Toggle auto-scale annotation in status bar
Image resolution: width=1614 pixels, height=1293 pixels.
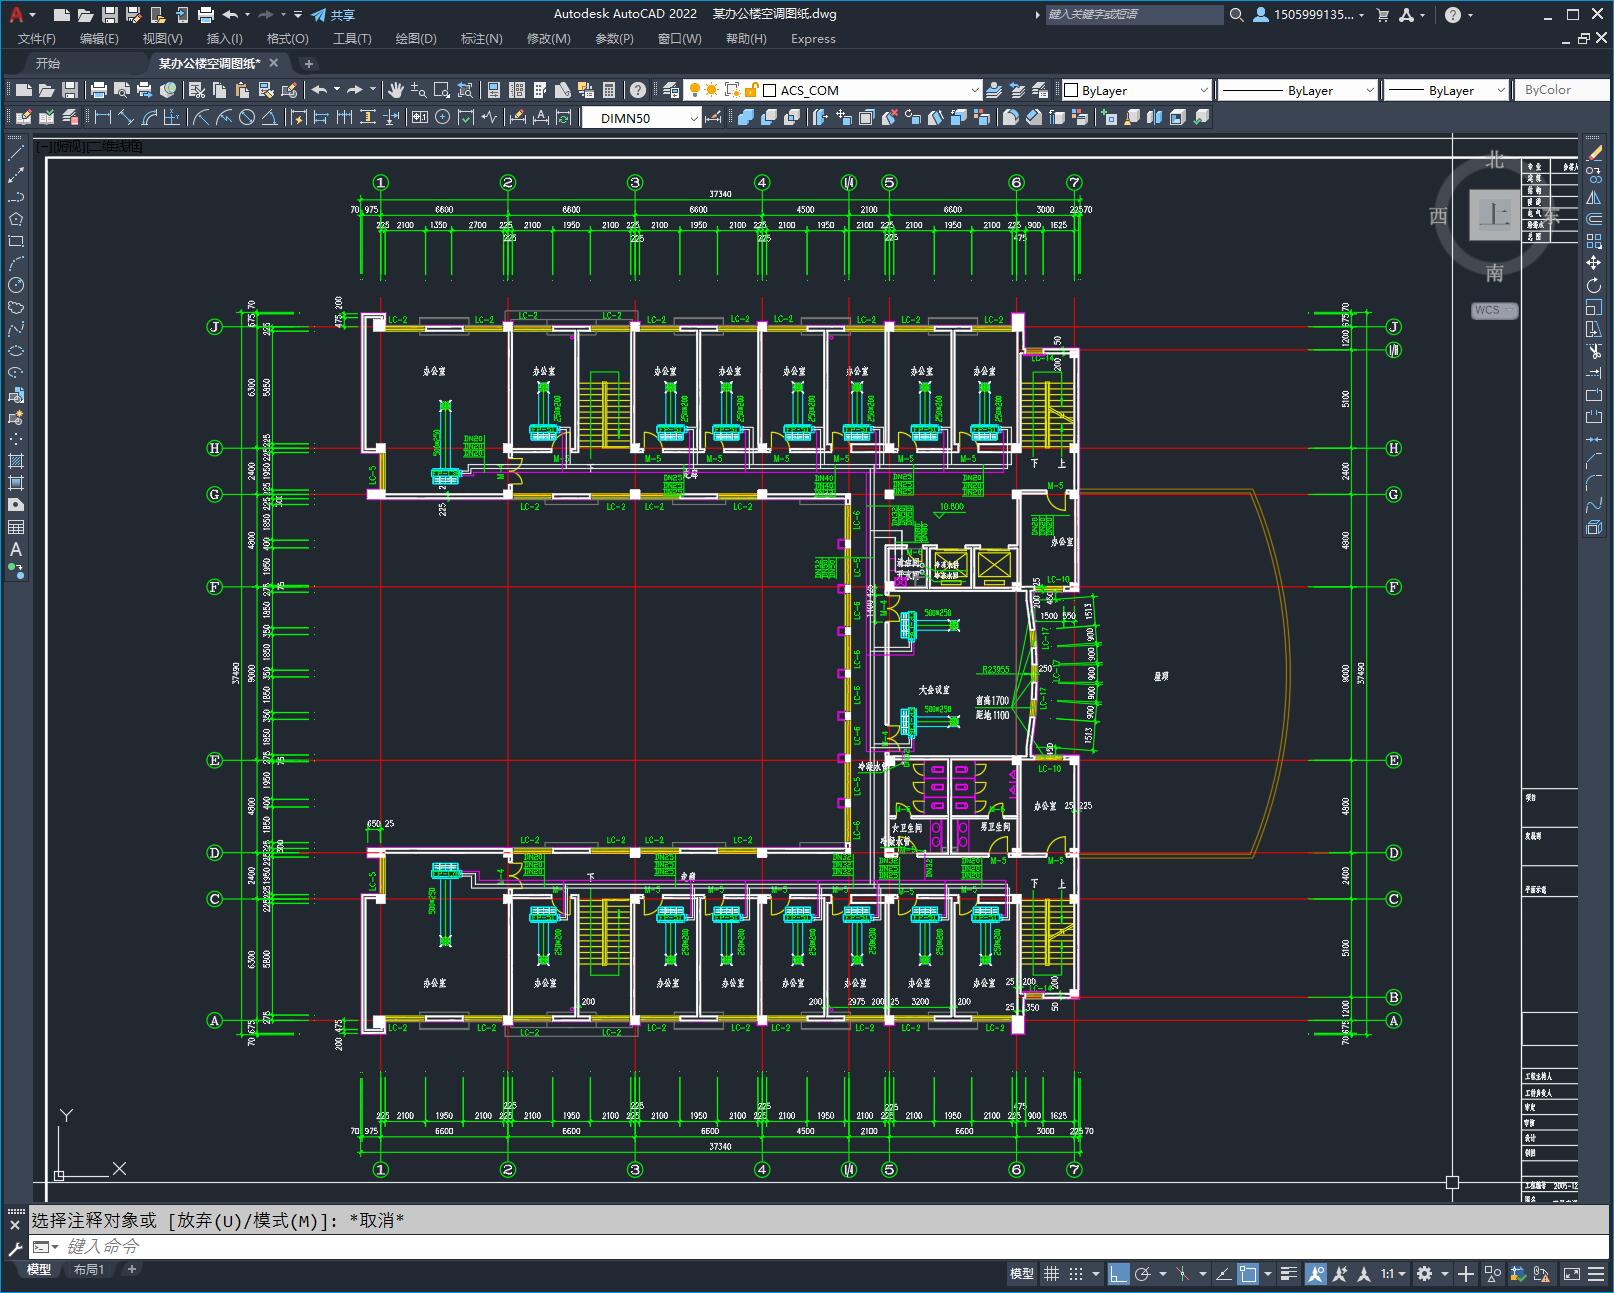coord(1340,1273)
